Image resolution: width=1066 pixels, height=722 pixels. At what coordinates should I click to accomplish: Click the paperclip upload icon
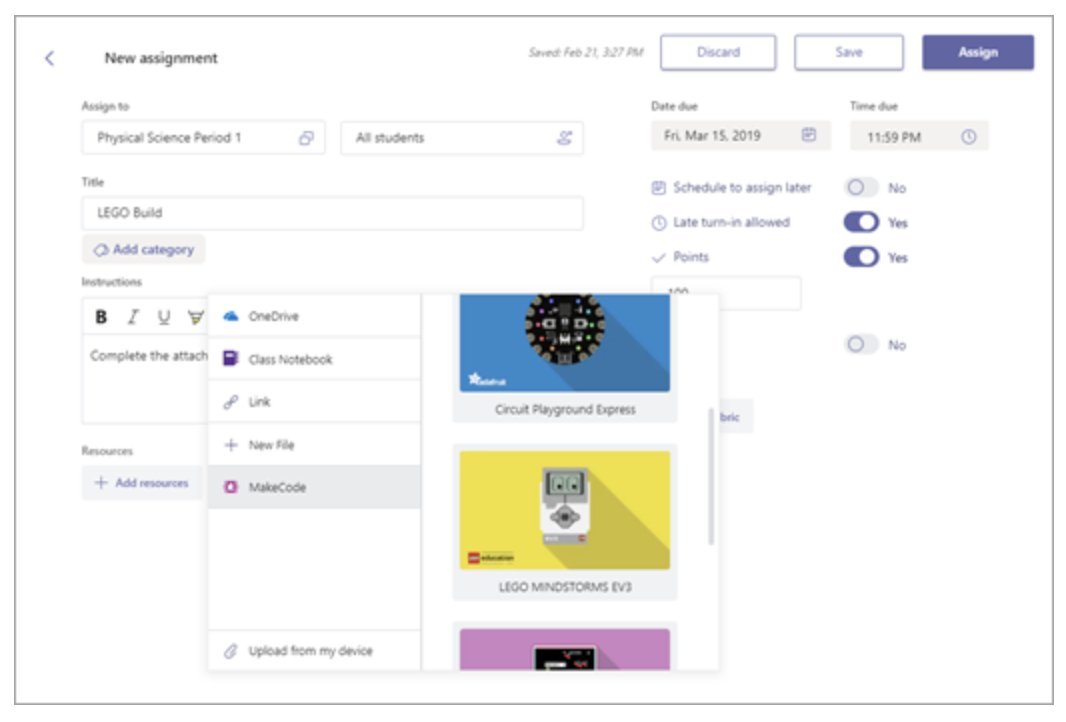[x=231, y=651]
